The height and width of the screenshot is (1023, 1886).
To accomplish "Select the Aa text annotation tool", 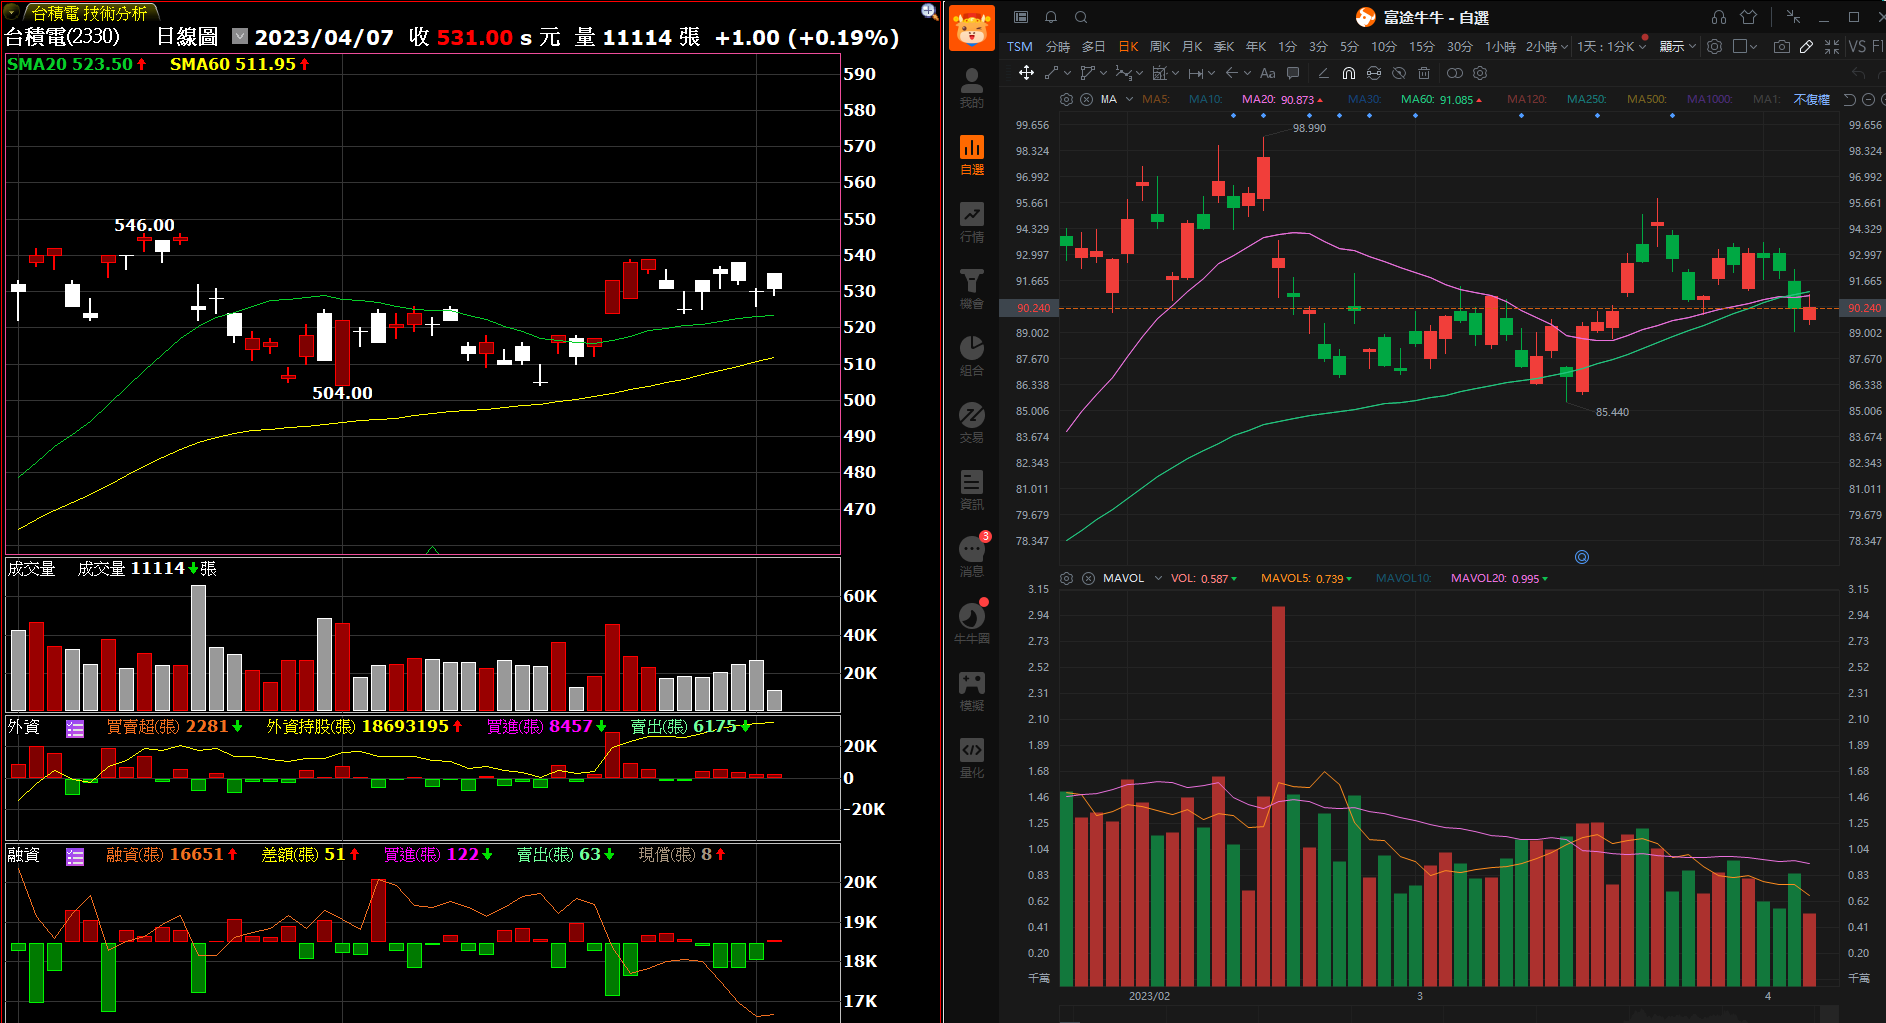I will 1268,73.
